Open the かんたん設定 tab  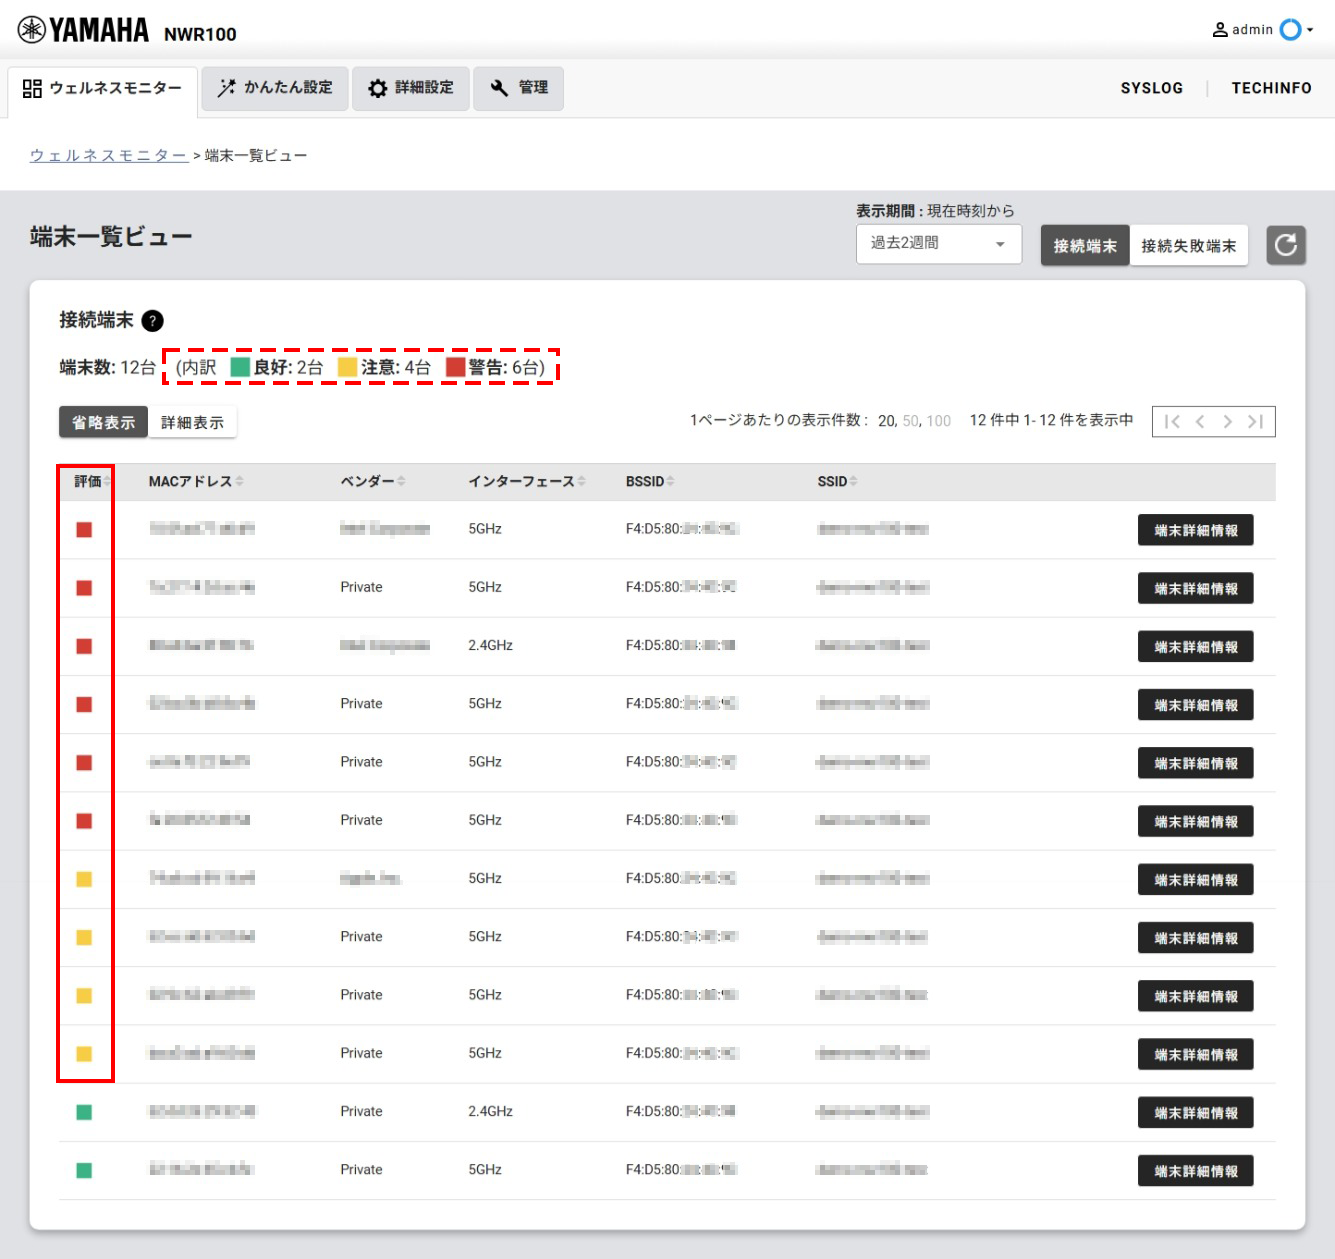pyautogui.click(x=275, y=88)
